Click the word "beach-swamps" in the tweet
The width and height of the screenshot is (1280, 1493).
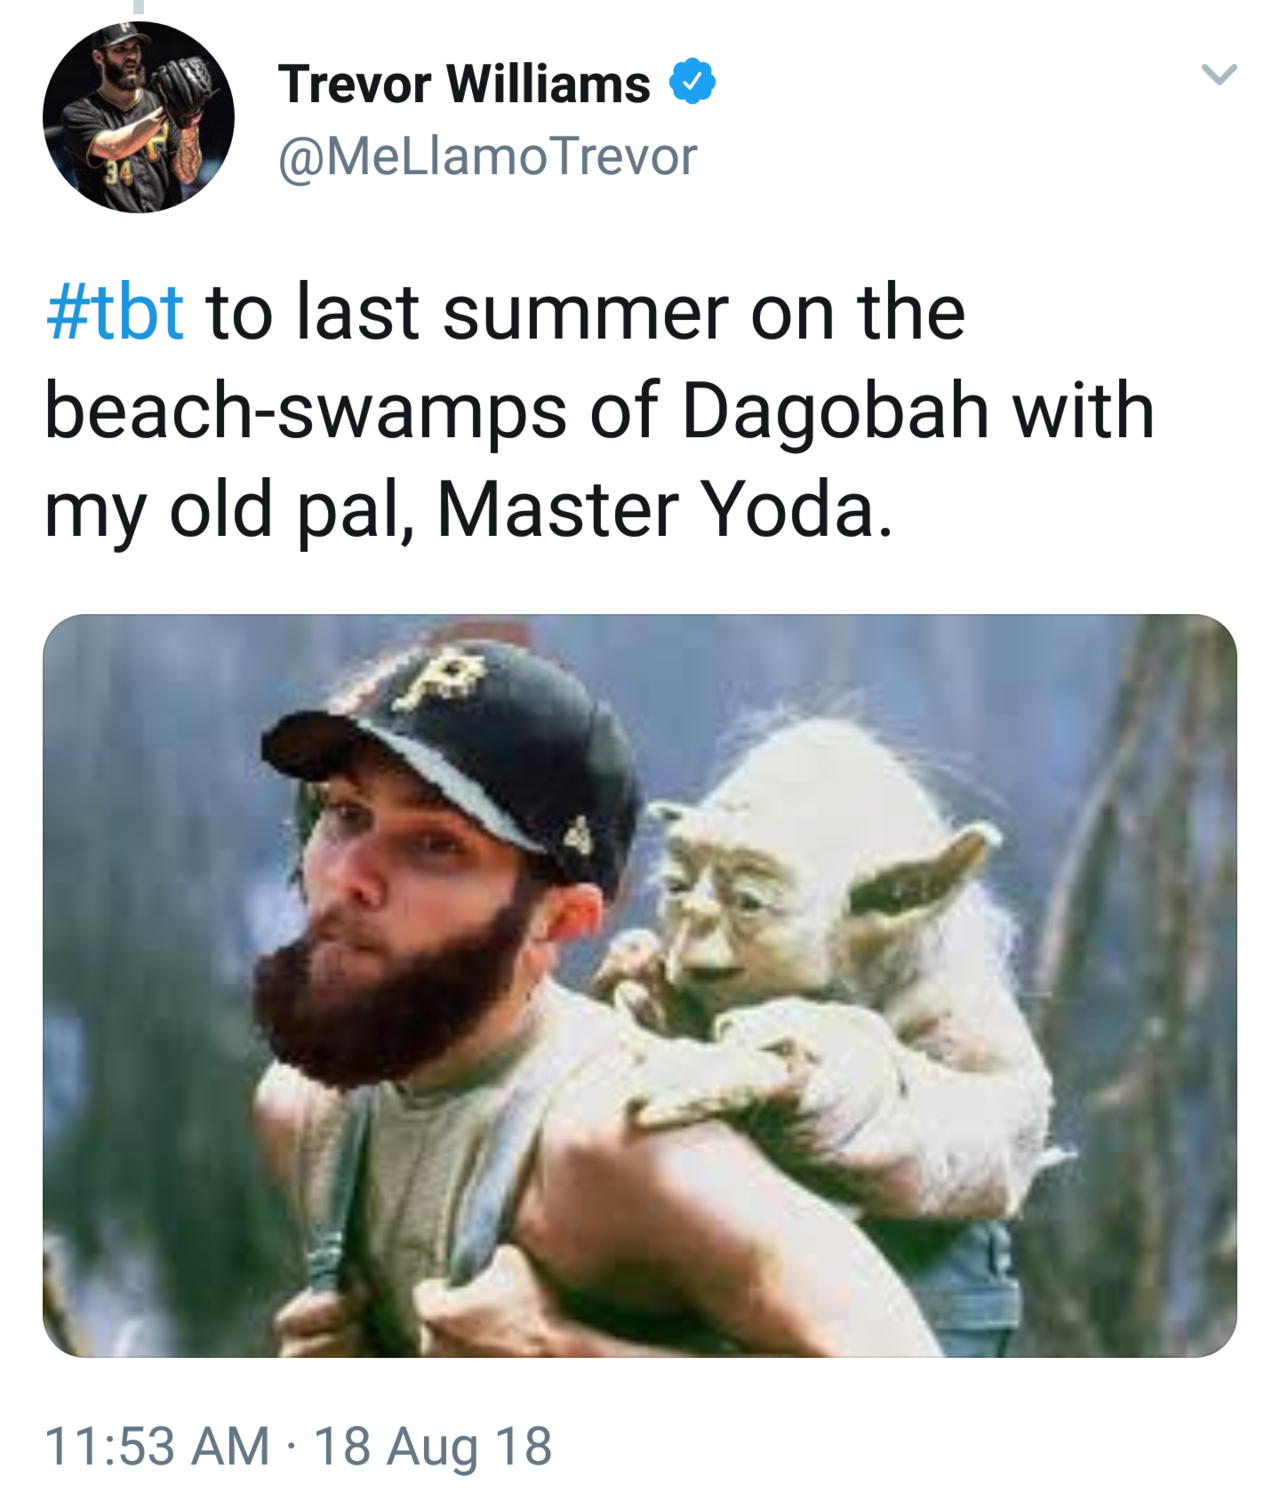click(306, 411)
